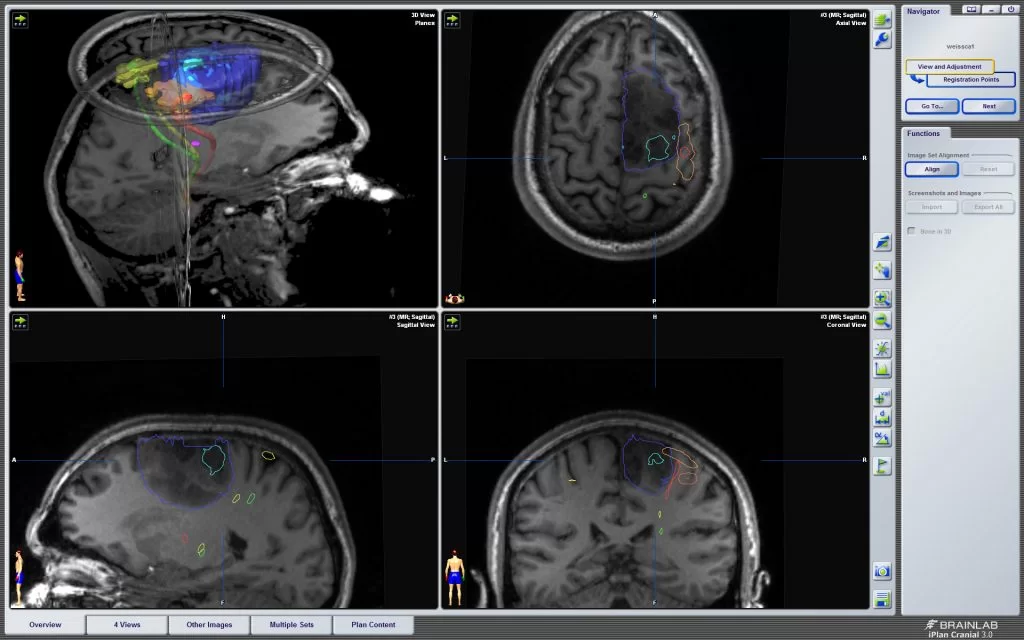Toggle the Bone in 3D checkbox
1024x640 pixels.
point(911,231)
